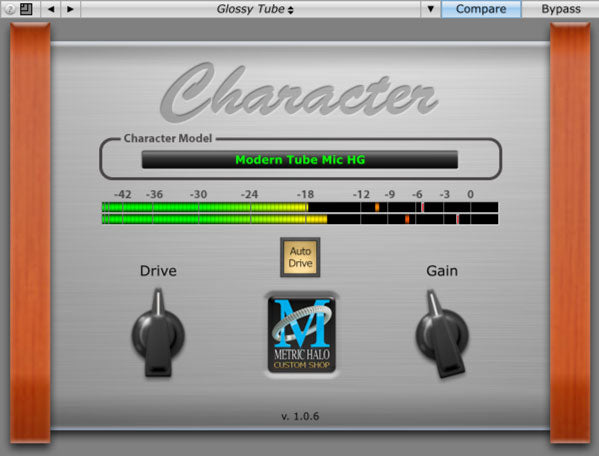Go to next preset arrow

click(x=70, y=9)
